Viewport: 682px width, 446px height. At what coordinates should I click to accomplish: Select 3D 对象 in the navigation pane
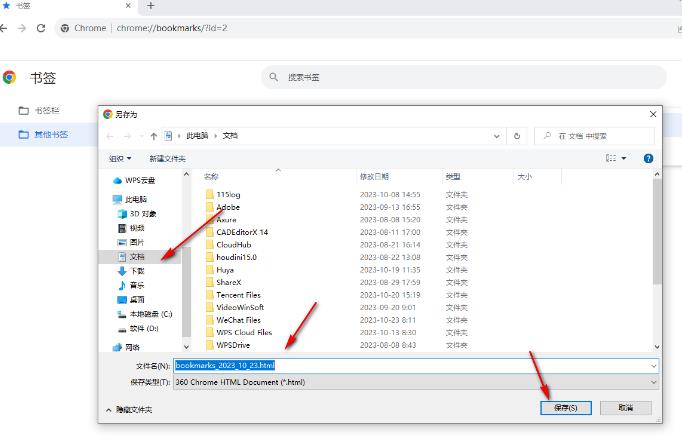pos(142,214)
